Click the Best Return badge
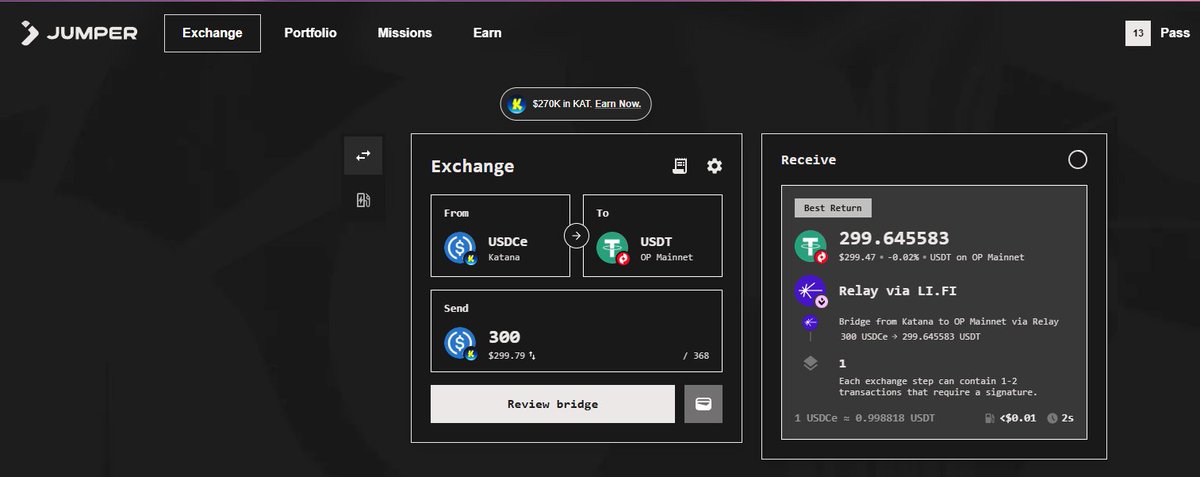The height and width of the screenshot is (477, 1200). pos(834,208)
